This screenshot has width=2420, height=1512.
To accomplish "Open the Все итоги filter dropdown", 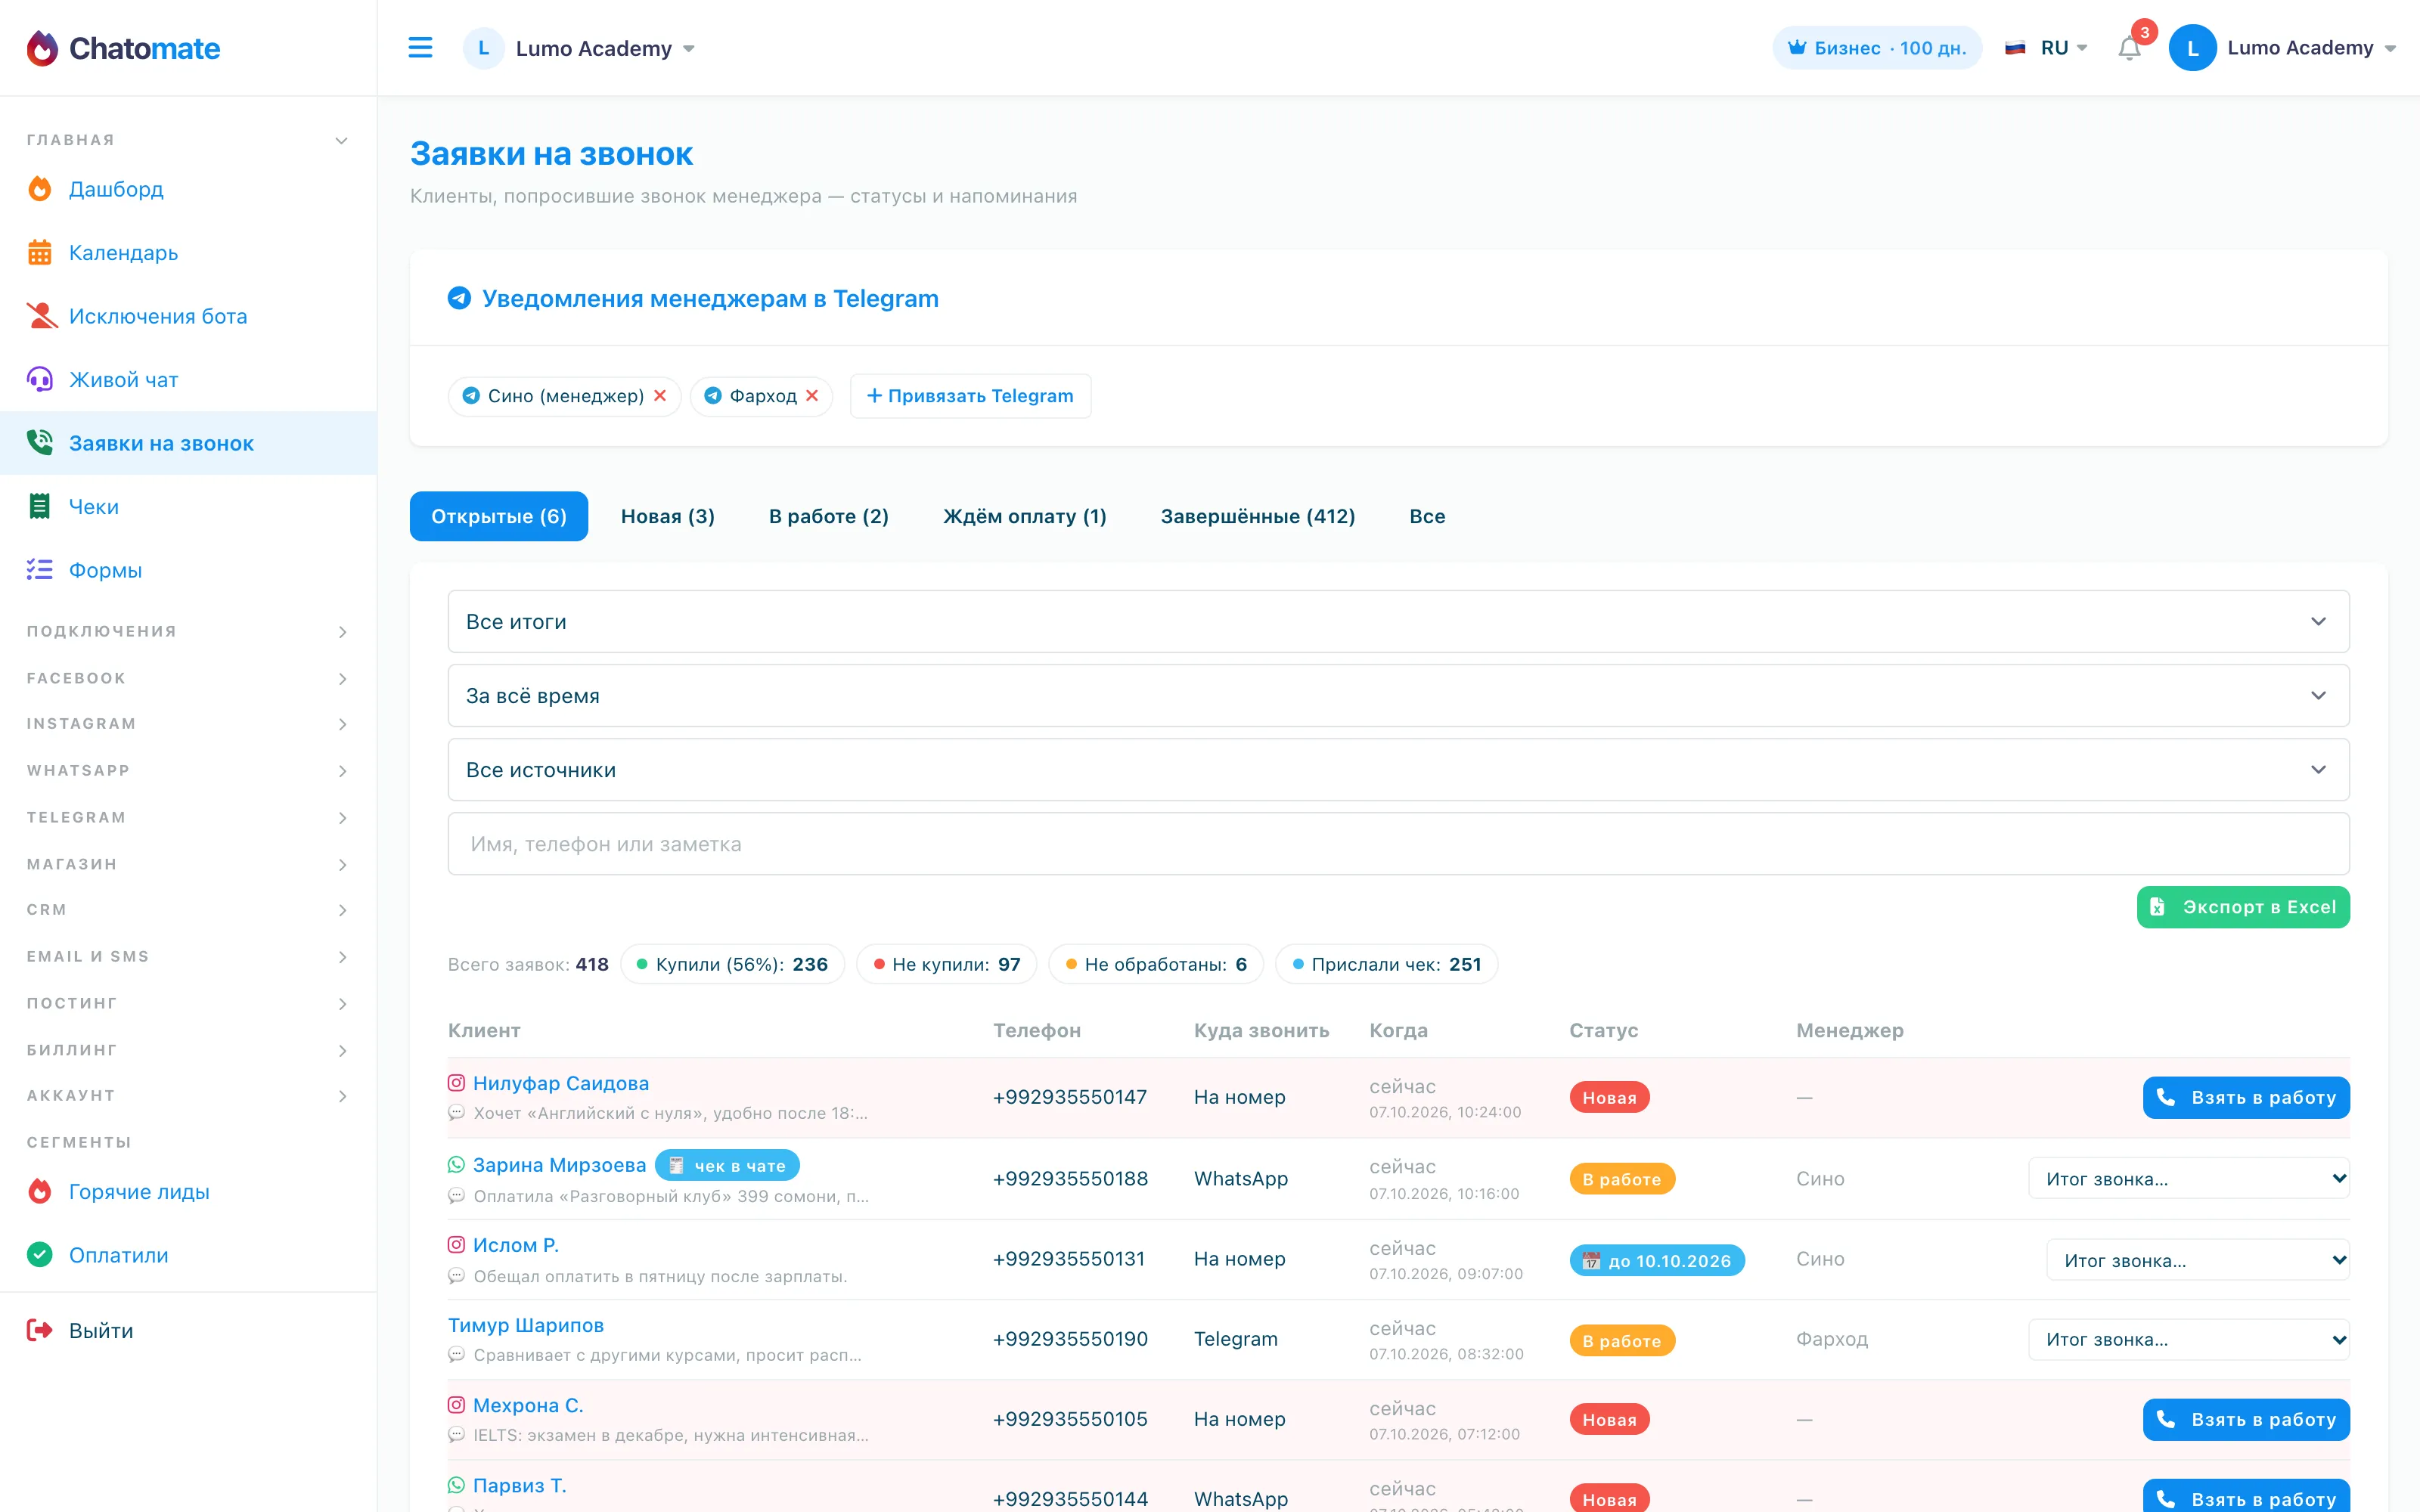I will click(x=1398, y=622).
